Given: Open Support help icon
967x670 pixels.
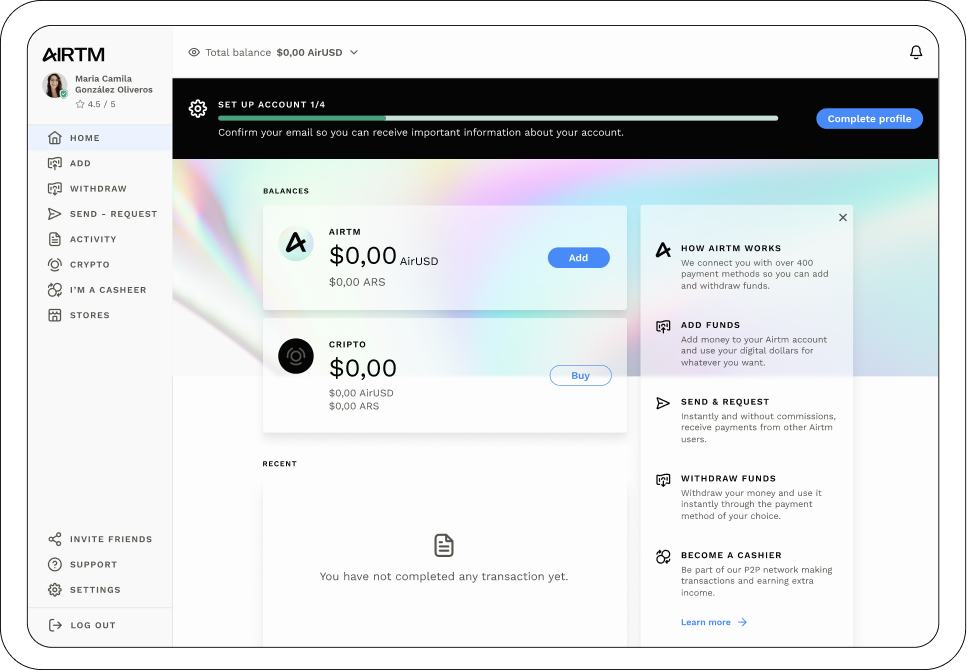Looking at the screenshot, I should (55, 564).
